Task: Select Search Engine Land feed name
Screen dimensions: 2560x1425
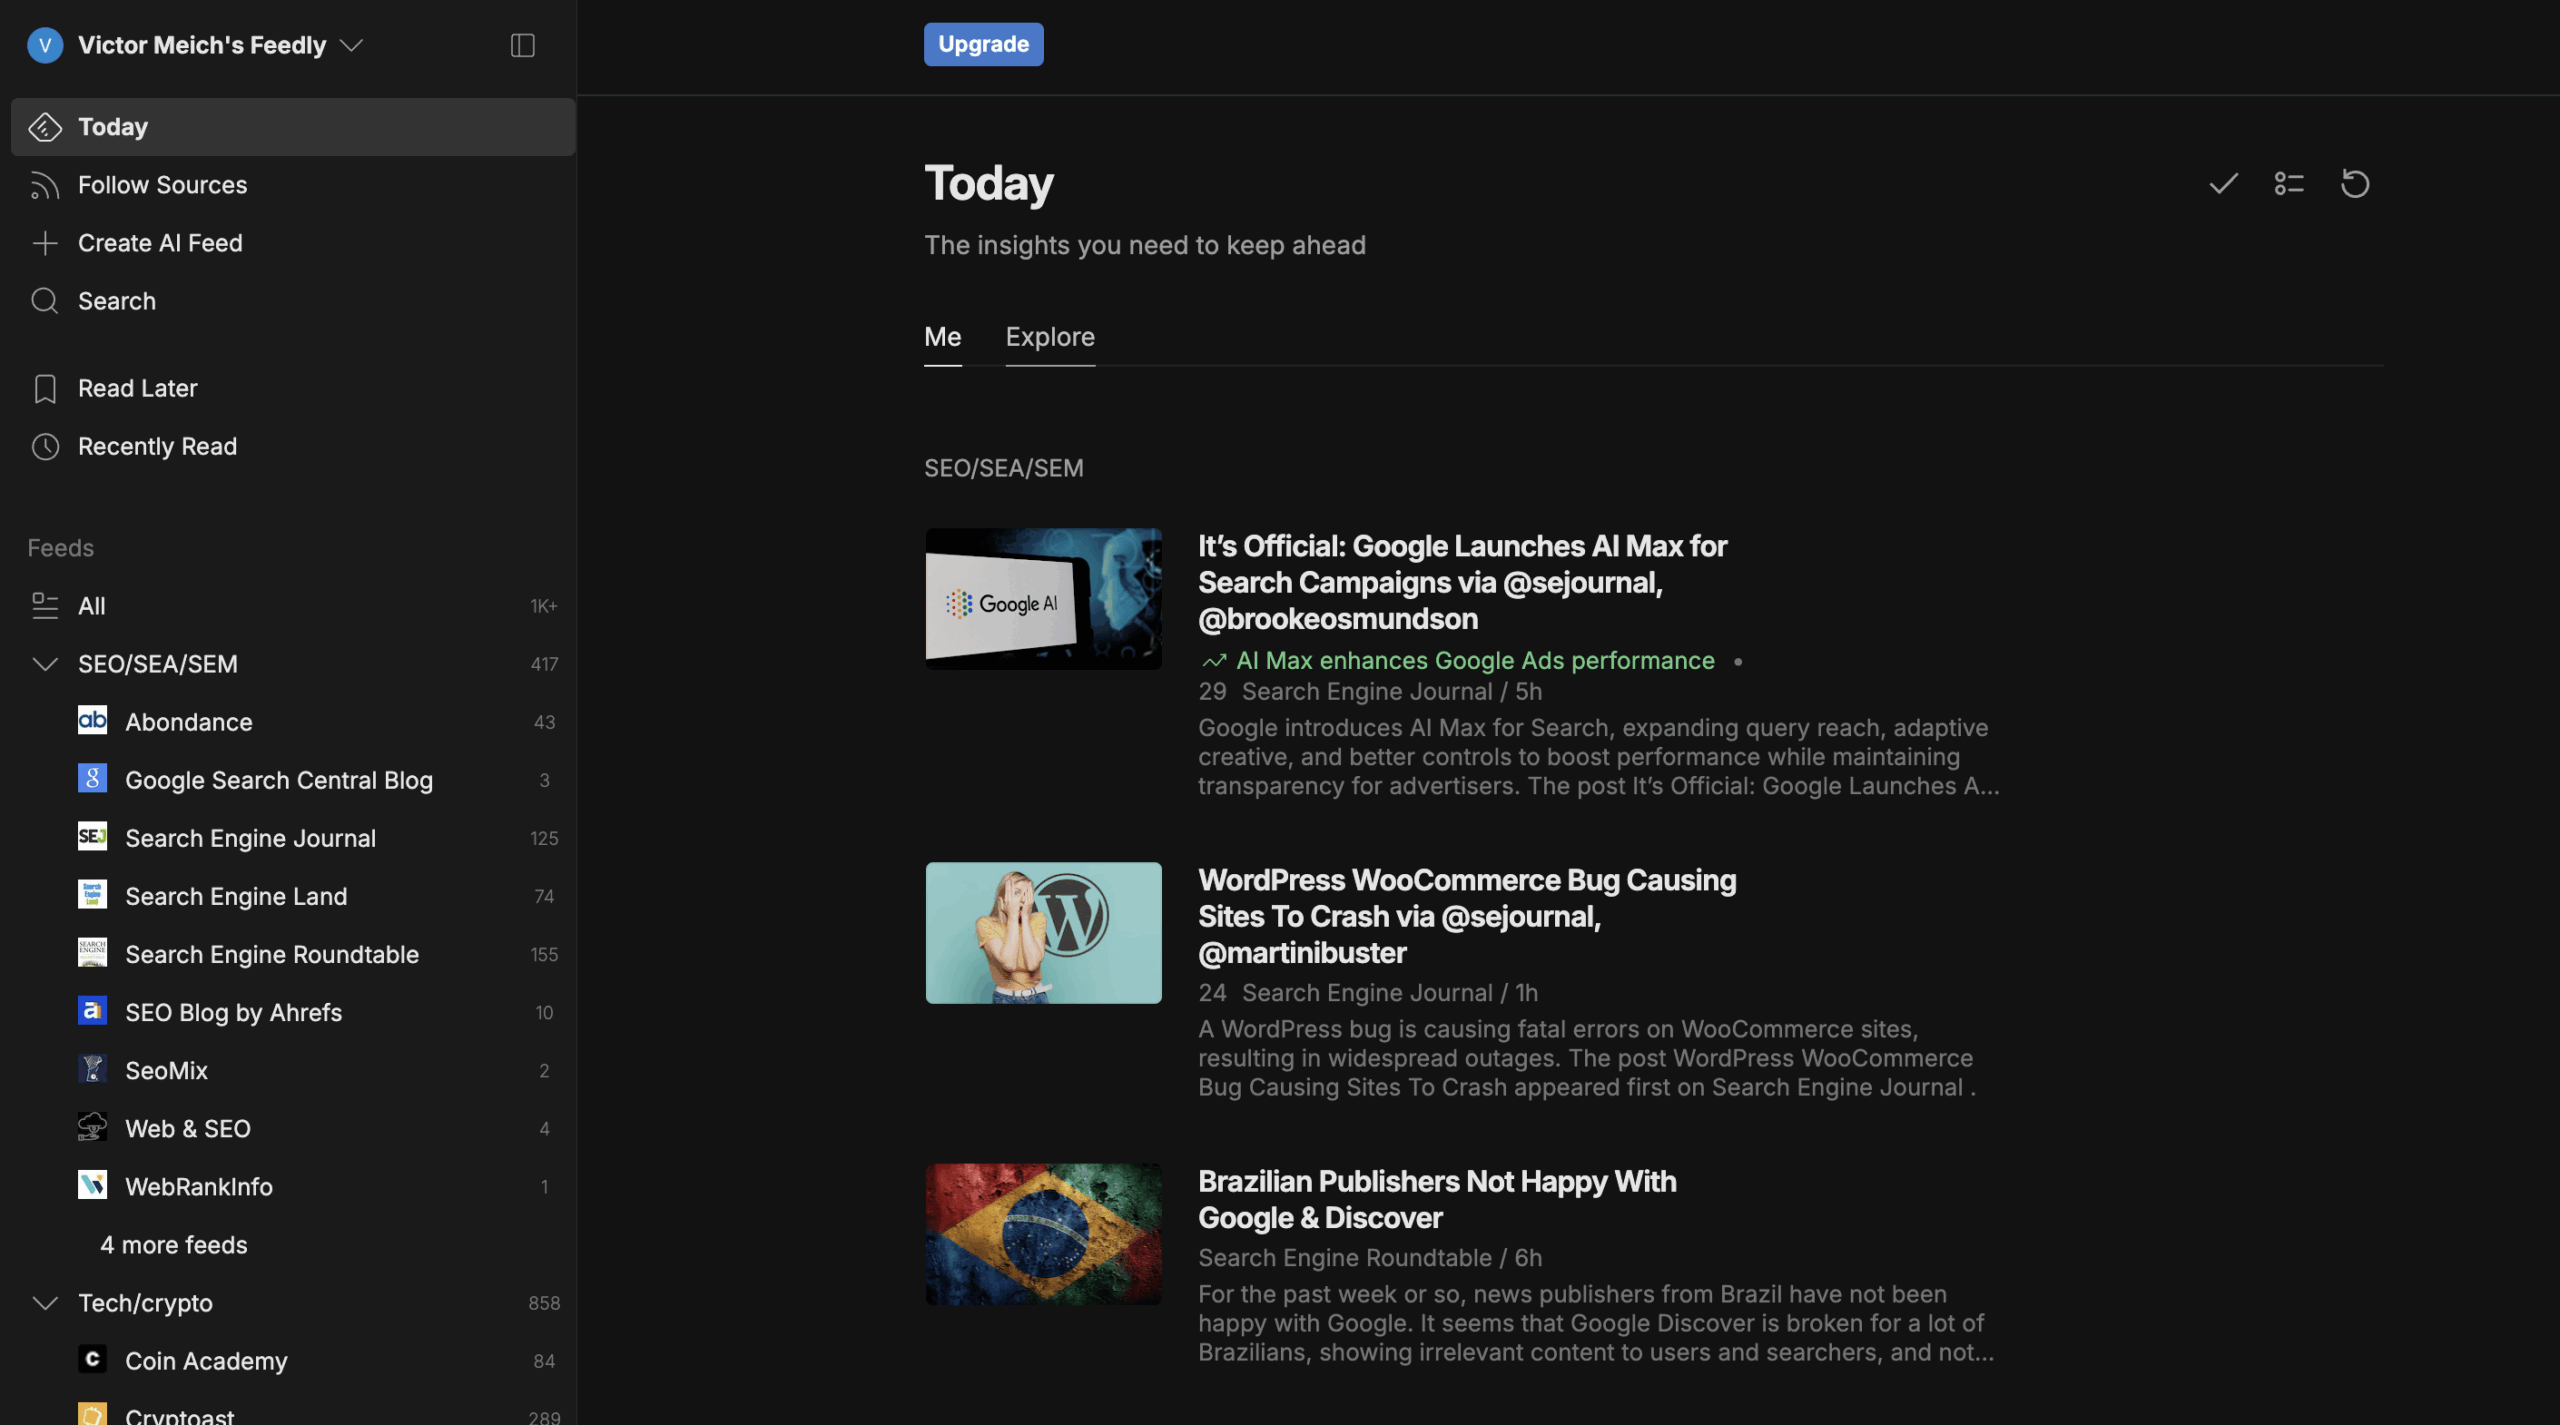Action: (x=236, y=896)
